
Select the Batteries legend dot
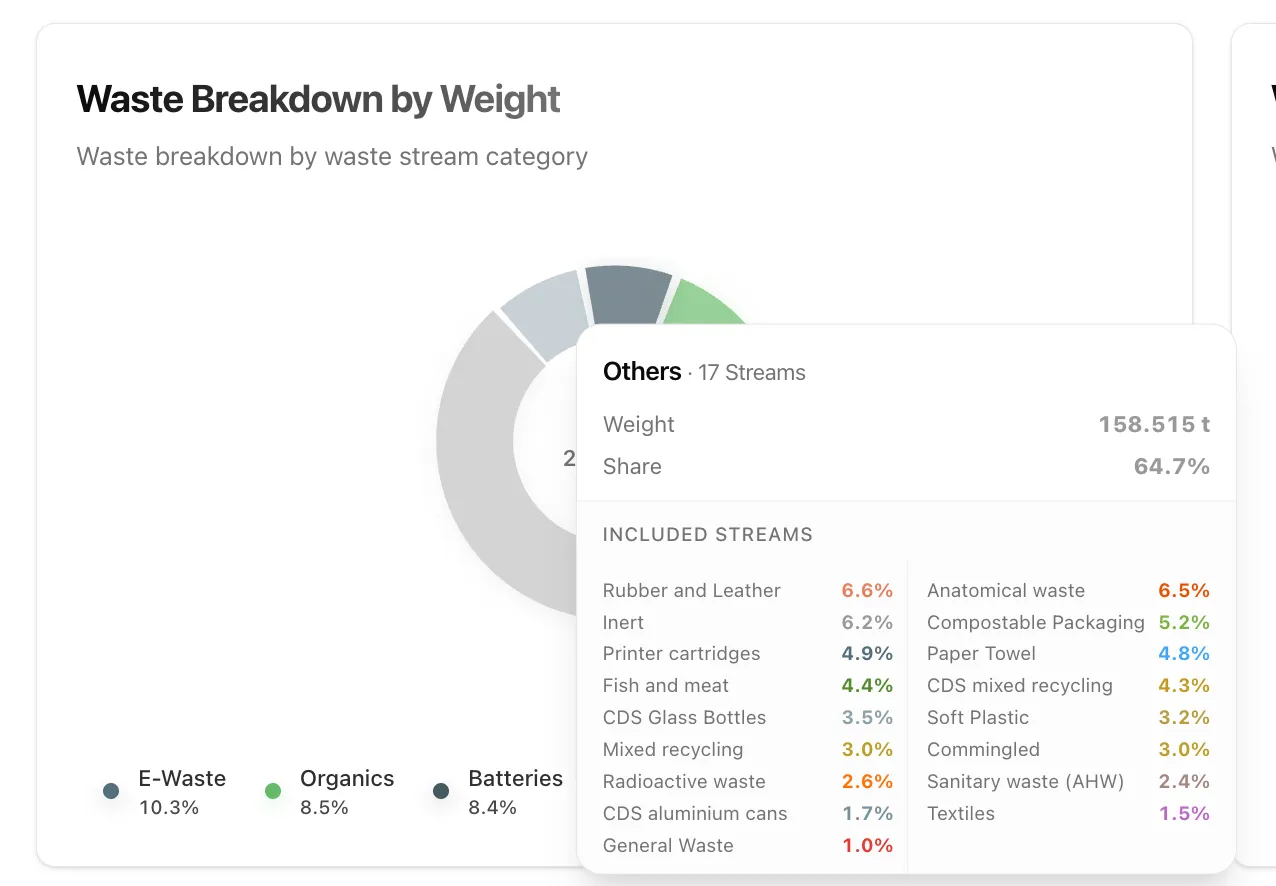pos(440,791)
